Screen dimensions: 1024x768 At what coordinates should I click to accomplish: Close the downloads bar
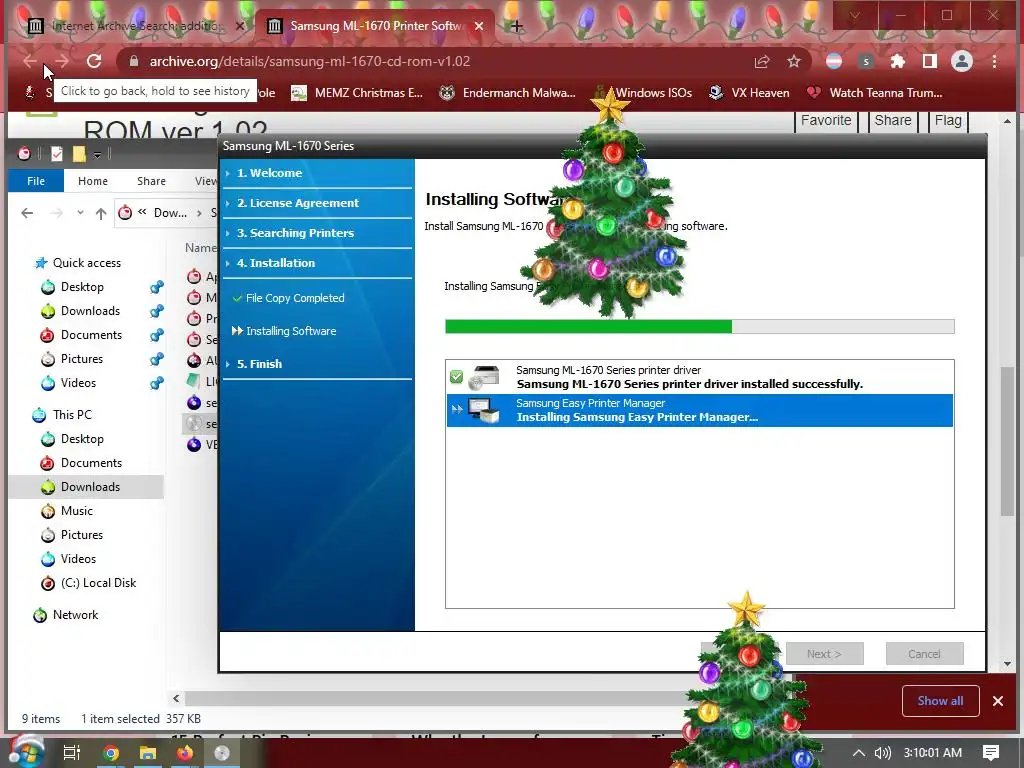click(x=998, y=701)
